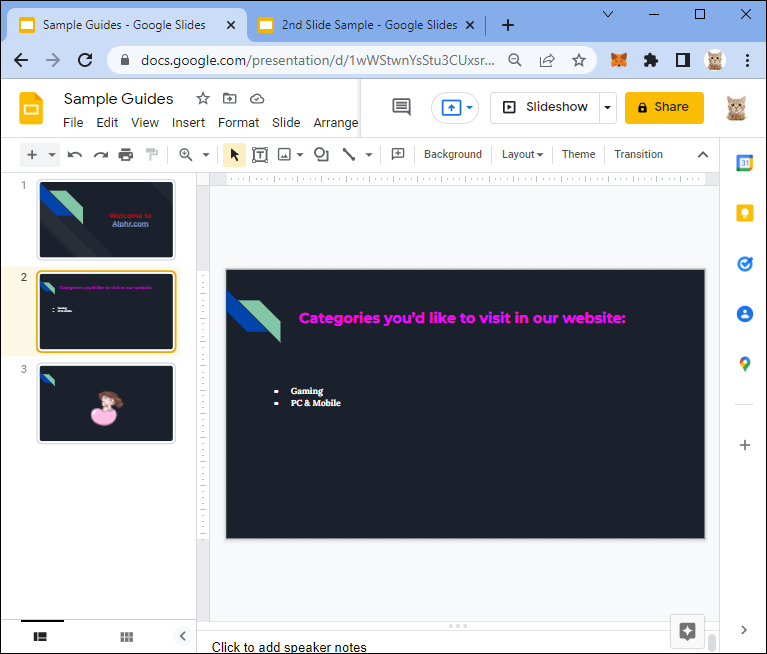Select the Text box tool
The width and height of the screenshot is (767, 654).
click(x=260, y=155)
